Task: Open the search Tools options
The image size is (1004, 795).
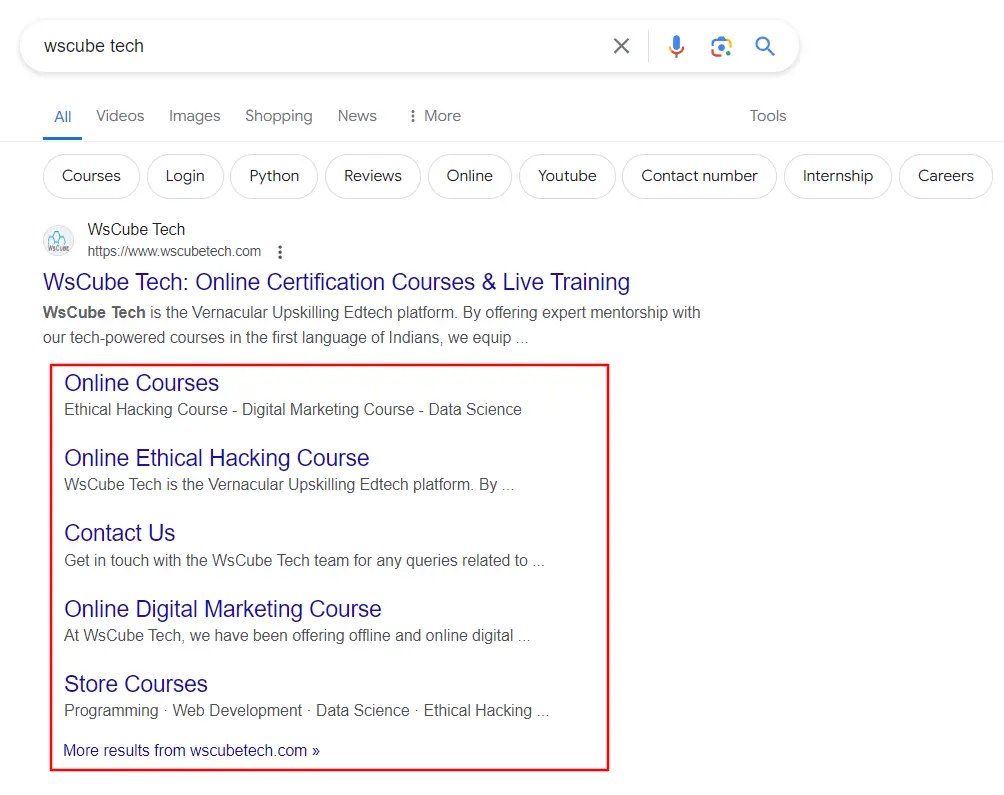Action: pyautogui.click(x=768, y=116)
